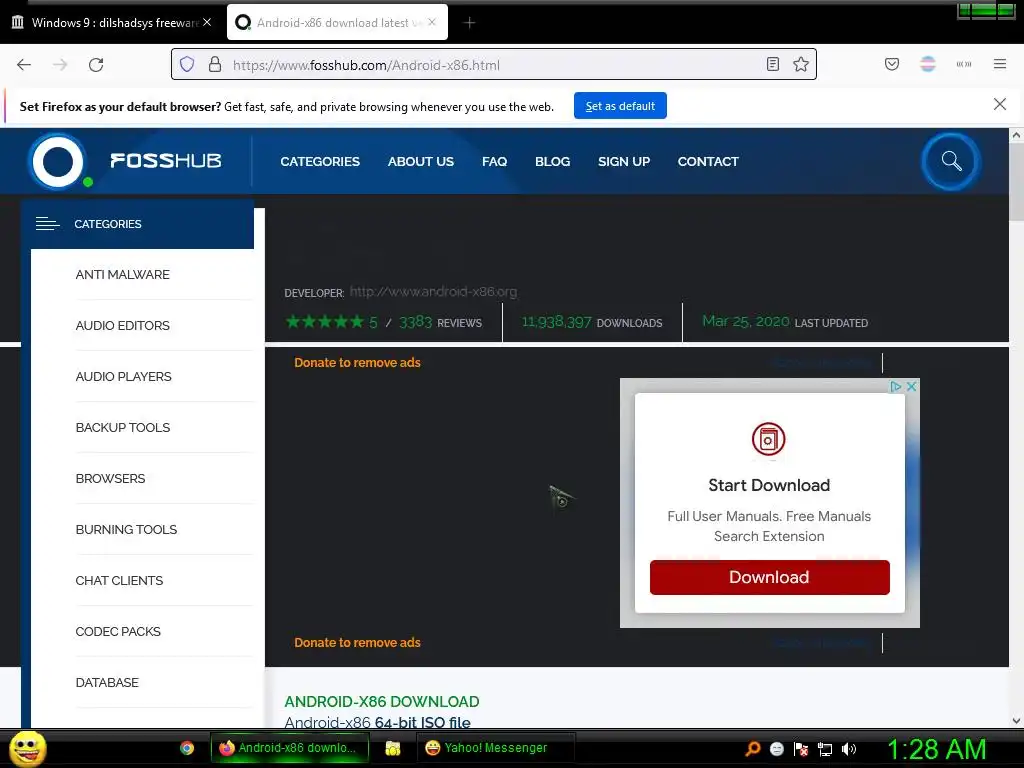The width and height of the screenshot is (1024, 768).
Task: Click the padlock site security icon
Action: pos(215,65)
